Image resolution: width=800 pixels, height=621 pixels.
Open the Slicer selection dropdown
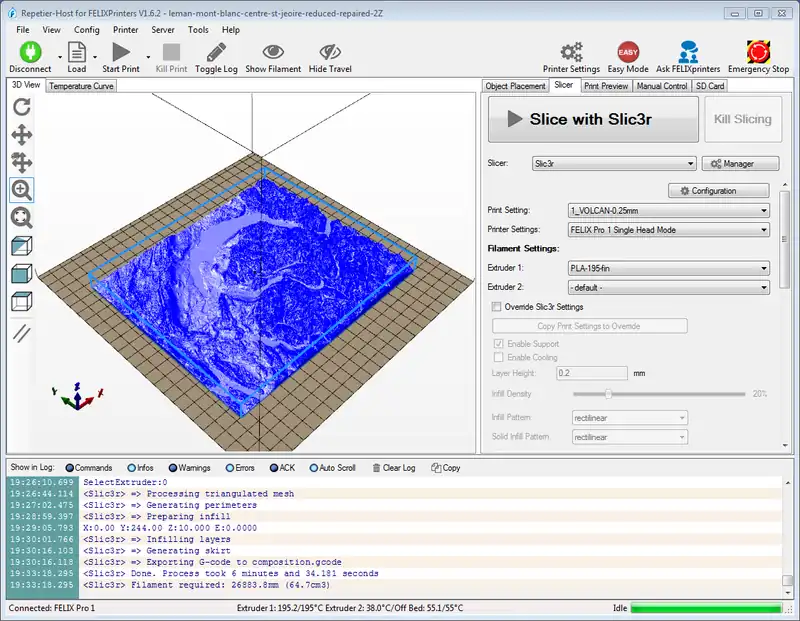pyautogui.click(x=613, y=164)
